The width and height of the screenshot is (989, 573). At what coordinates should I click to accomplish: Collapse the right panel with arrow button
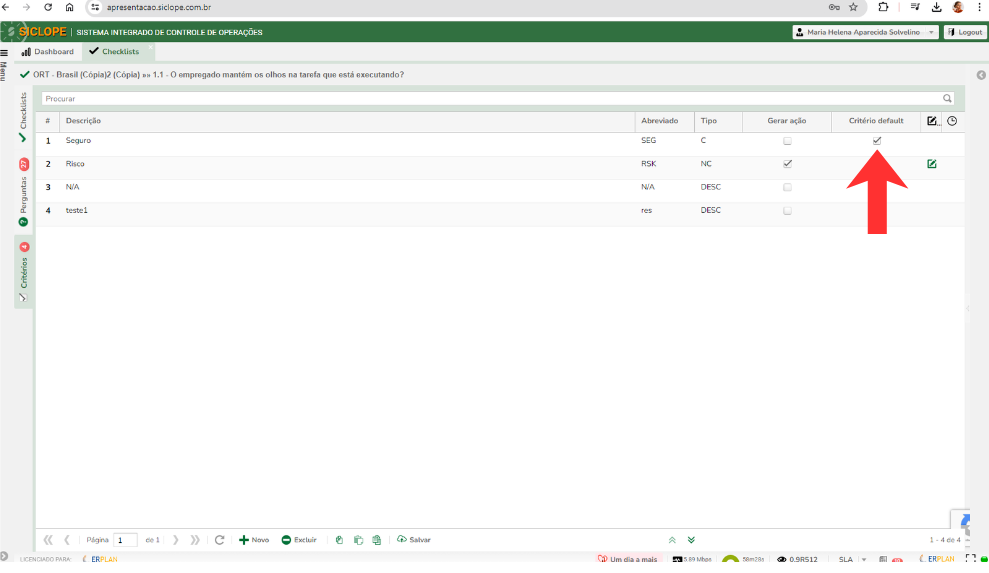pos(981,75)
